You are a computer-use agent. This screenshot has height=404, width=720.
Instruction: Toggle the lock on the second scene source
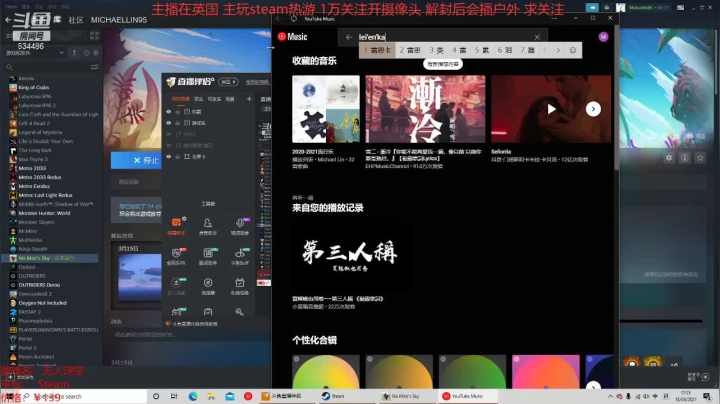[x=178, y=123]
